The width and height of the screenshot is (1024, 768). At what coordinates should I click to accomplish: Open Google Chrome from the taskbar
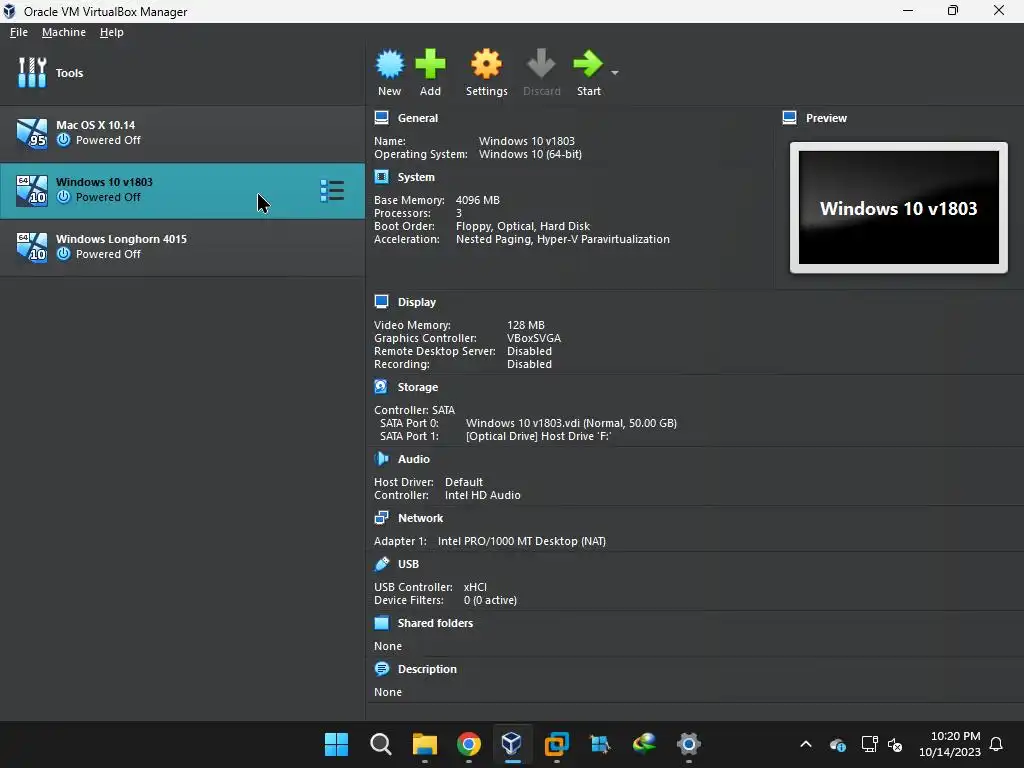click(469, 744)
